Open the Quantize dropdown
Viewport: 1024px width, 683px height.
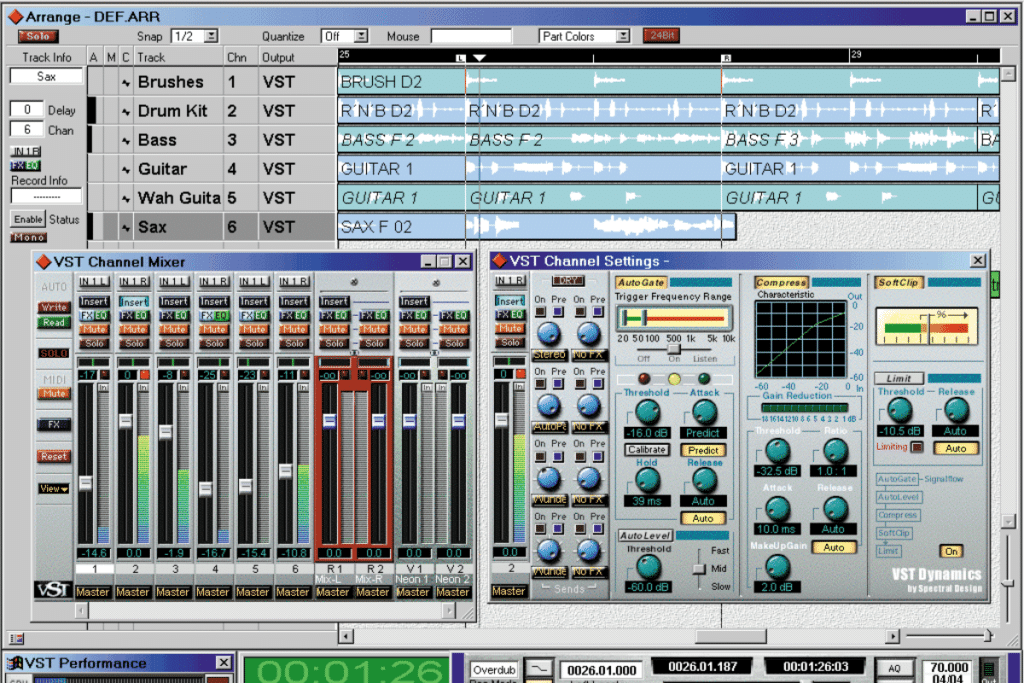point(361,37)
